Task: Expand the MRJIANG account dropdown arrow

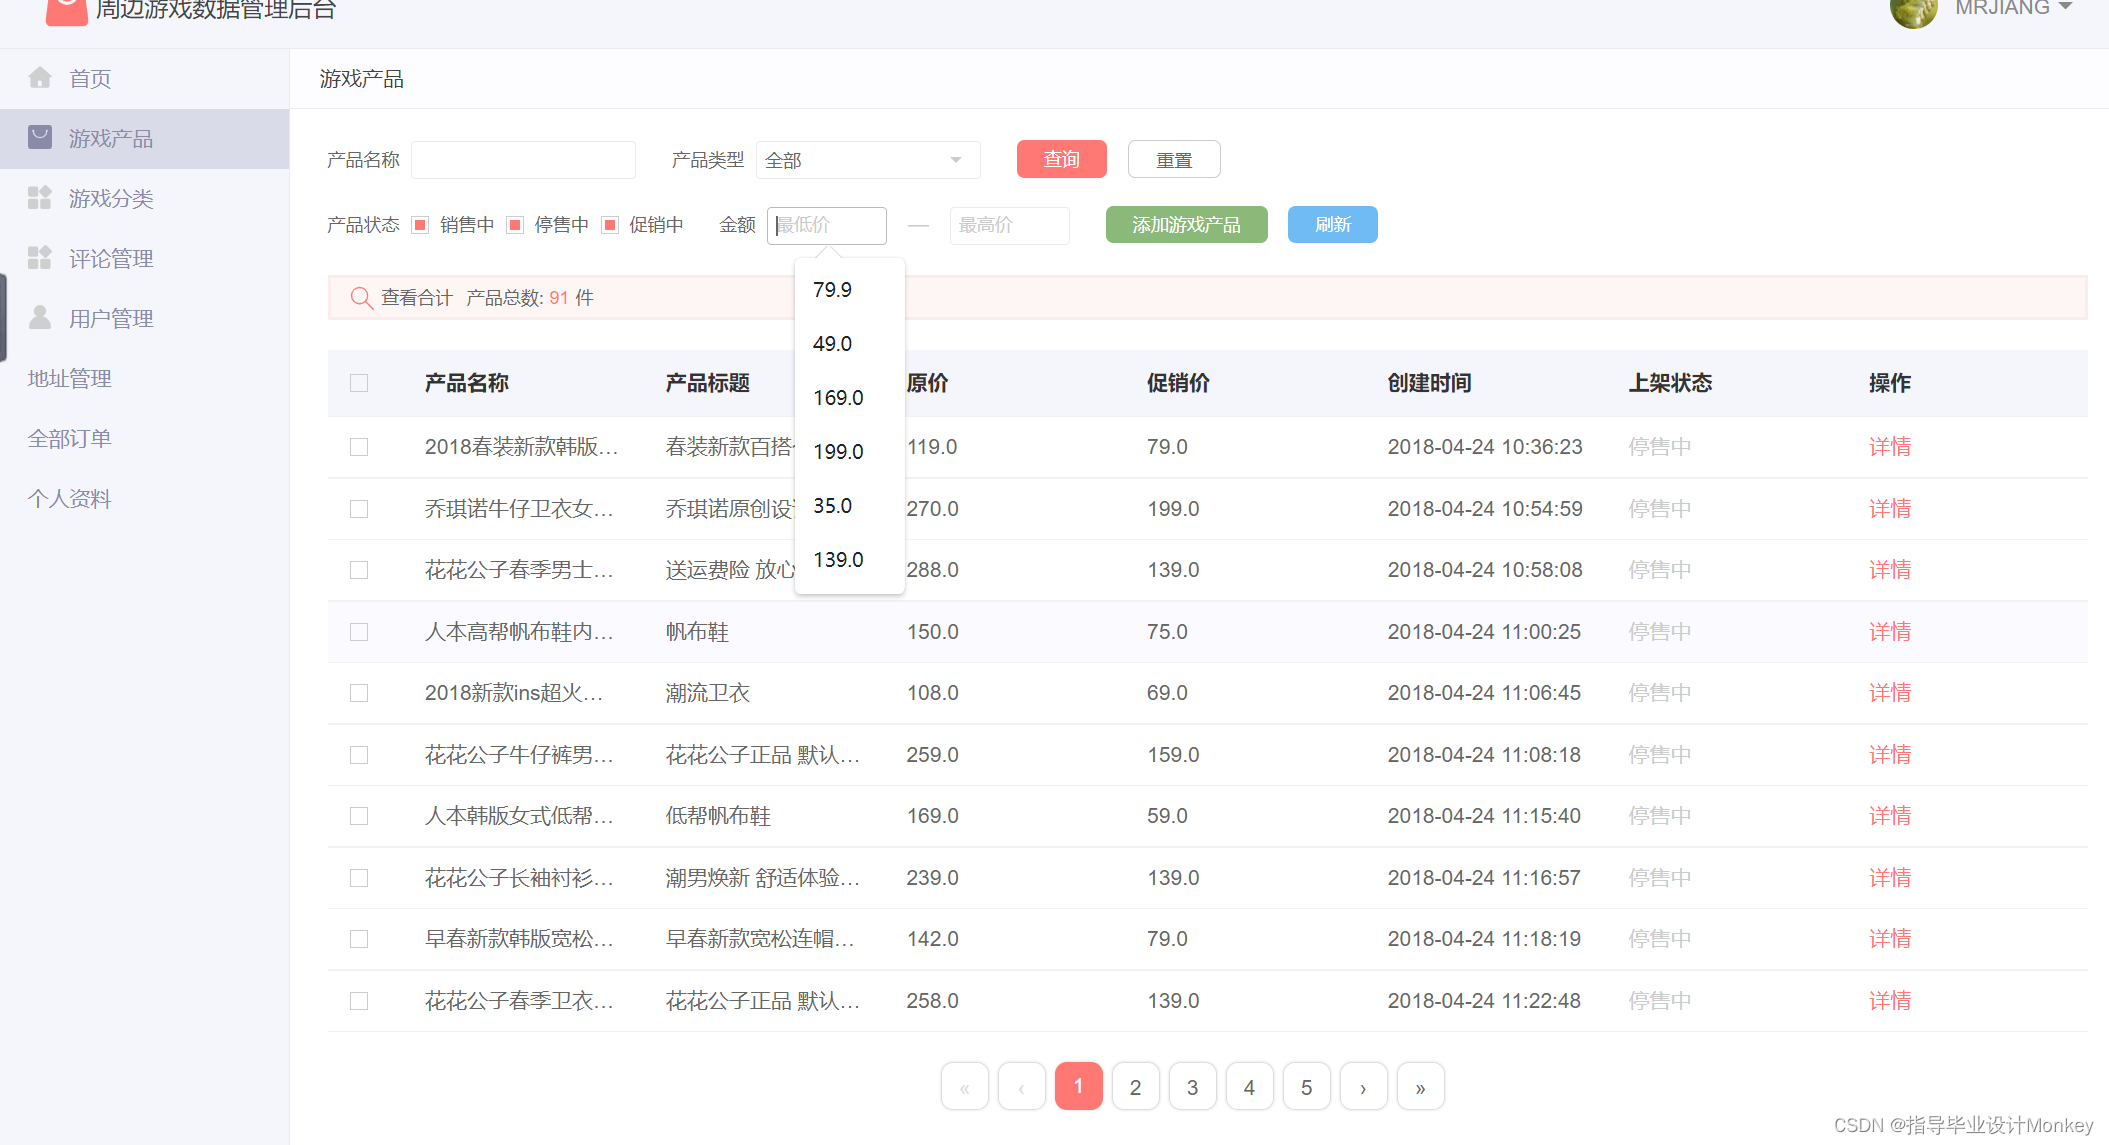Action: (x=2065, y=7)
